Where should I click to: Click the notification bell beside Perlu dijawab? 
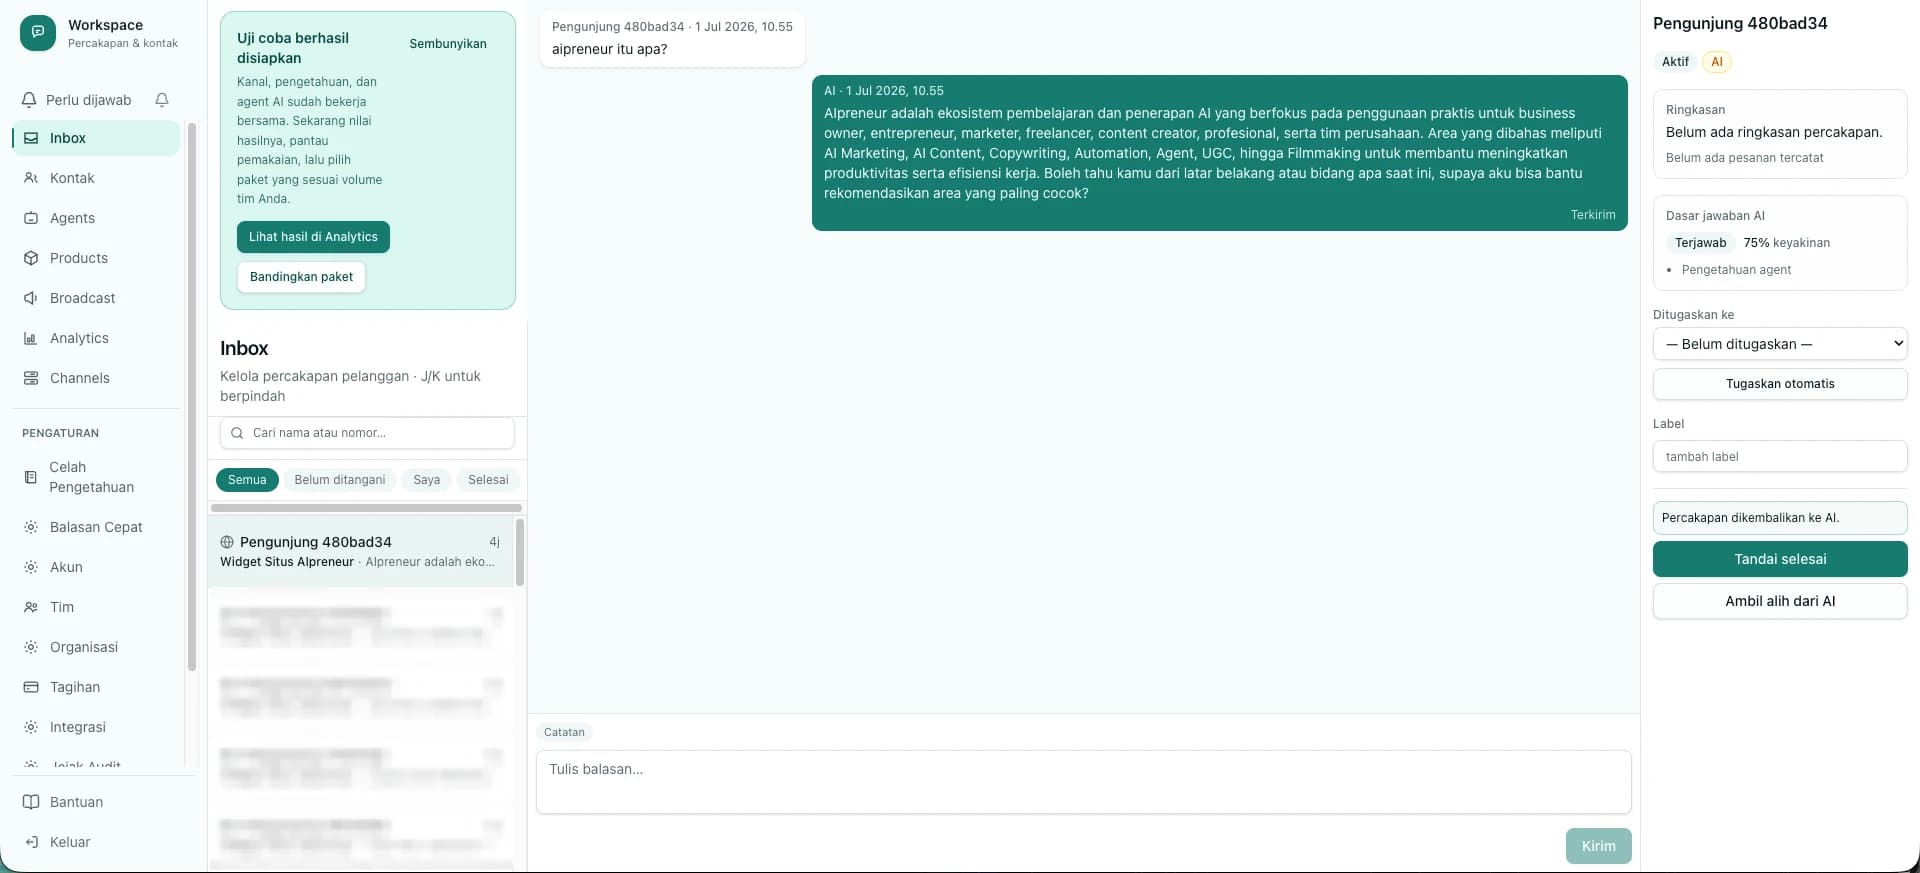pos(162,100)
